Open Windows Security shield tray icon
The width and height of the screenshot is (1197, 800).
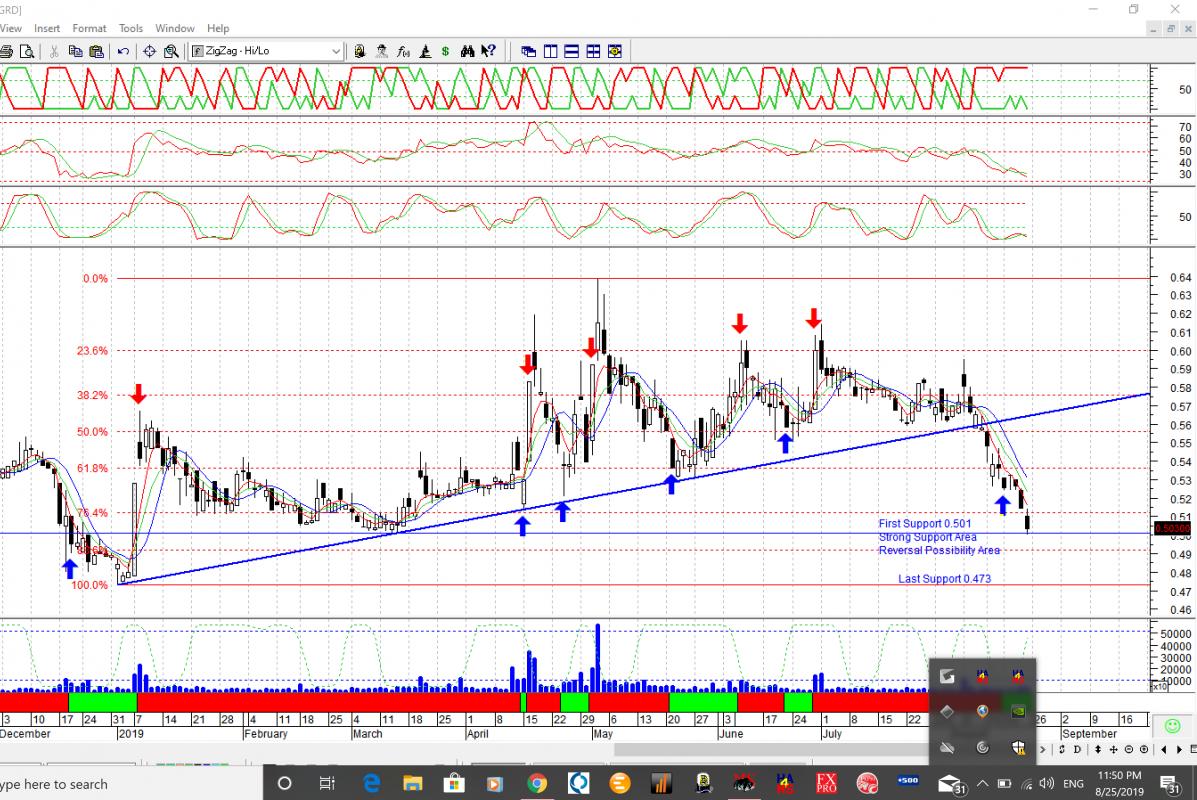click(1018, 747)
